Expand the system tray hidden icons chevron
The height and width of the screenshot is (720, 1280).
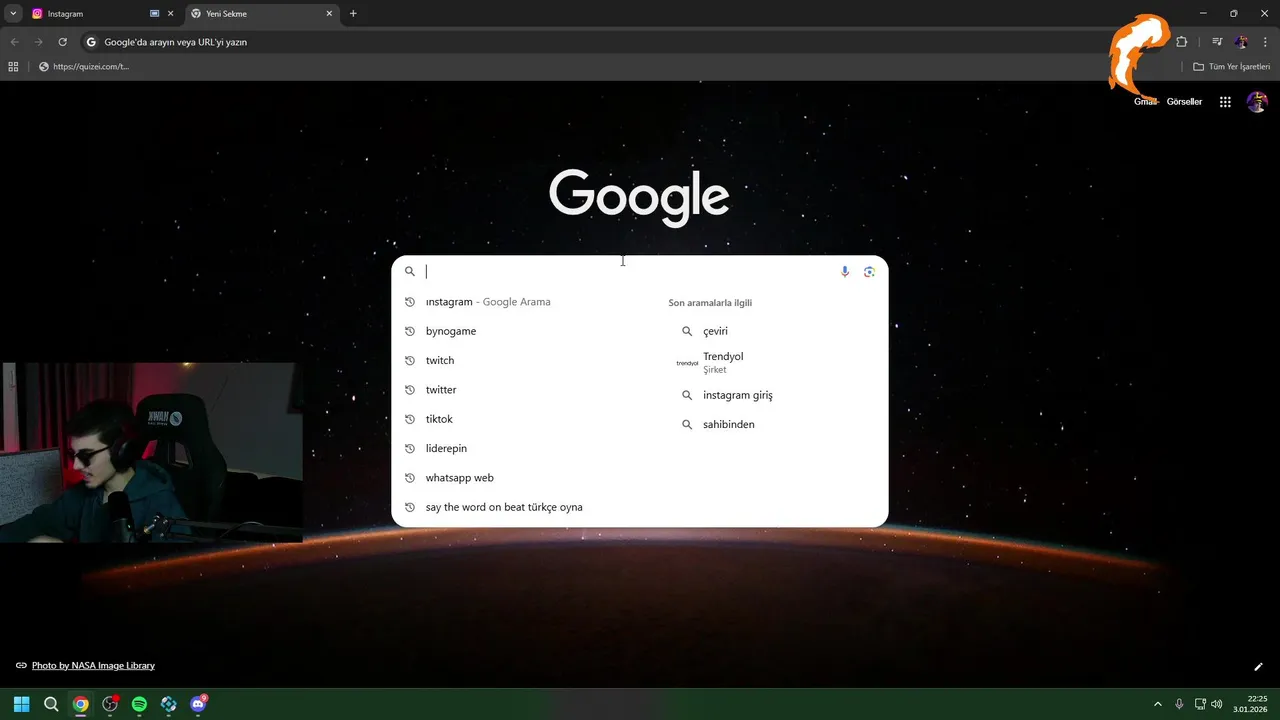1158,704
